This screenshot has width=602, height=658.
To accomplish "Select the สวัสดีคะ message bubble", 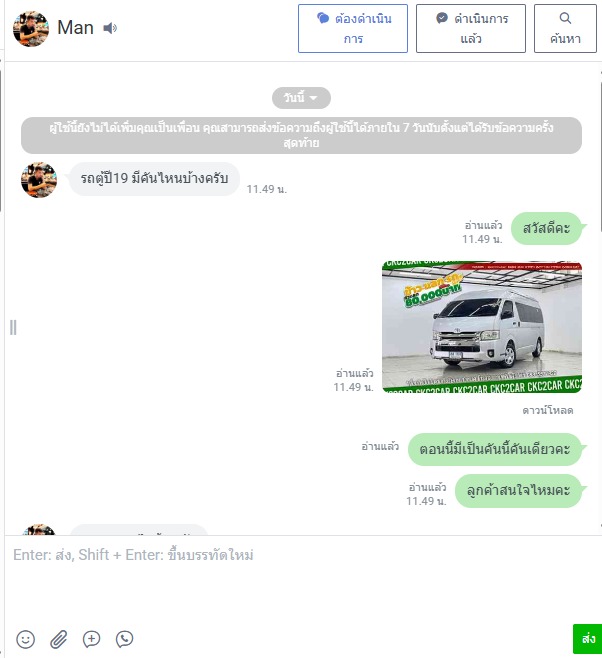I will click(x=547, y=228).
